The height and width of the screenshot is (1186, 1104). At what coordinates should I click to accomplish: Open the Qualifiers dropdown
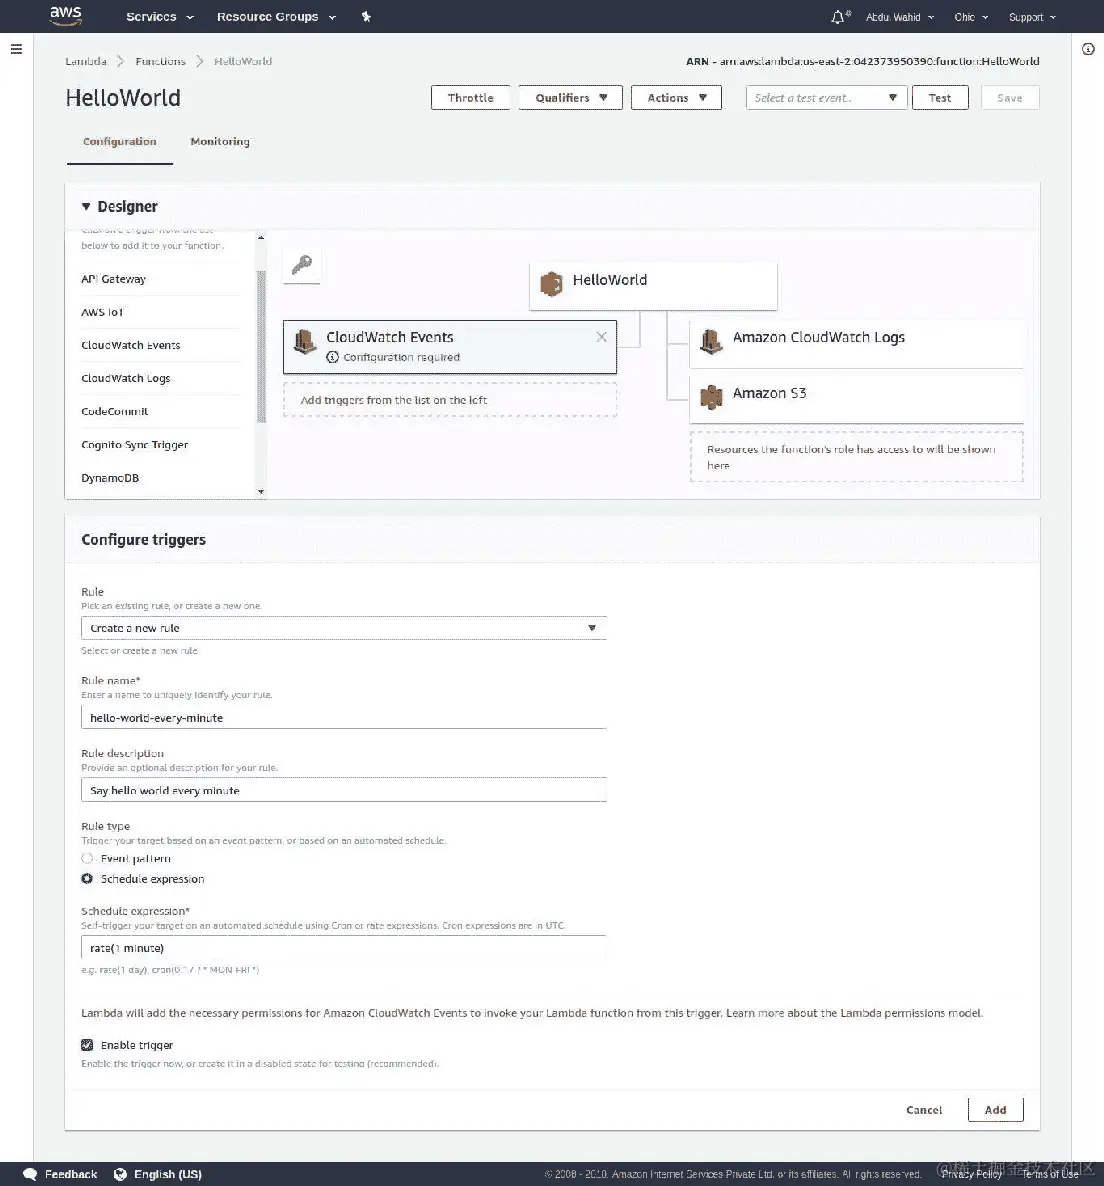point(570,98)
